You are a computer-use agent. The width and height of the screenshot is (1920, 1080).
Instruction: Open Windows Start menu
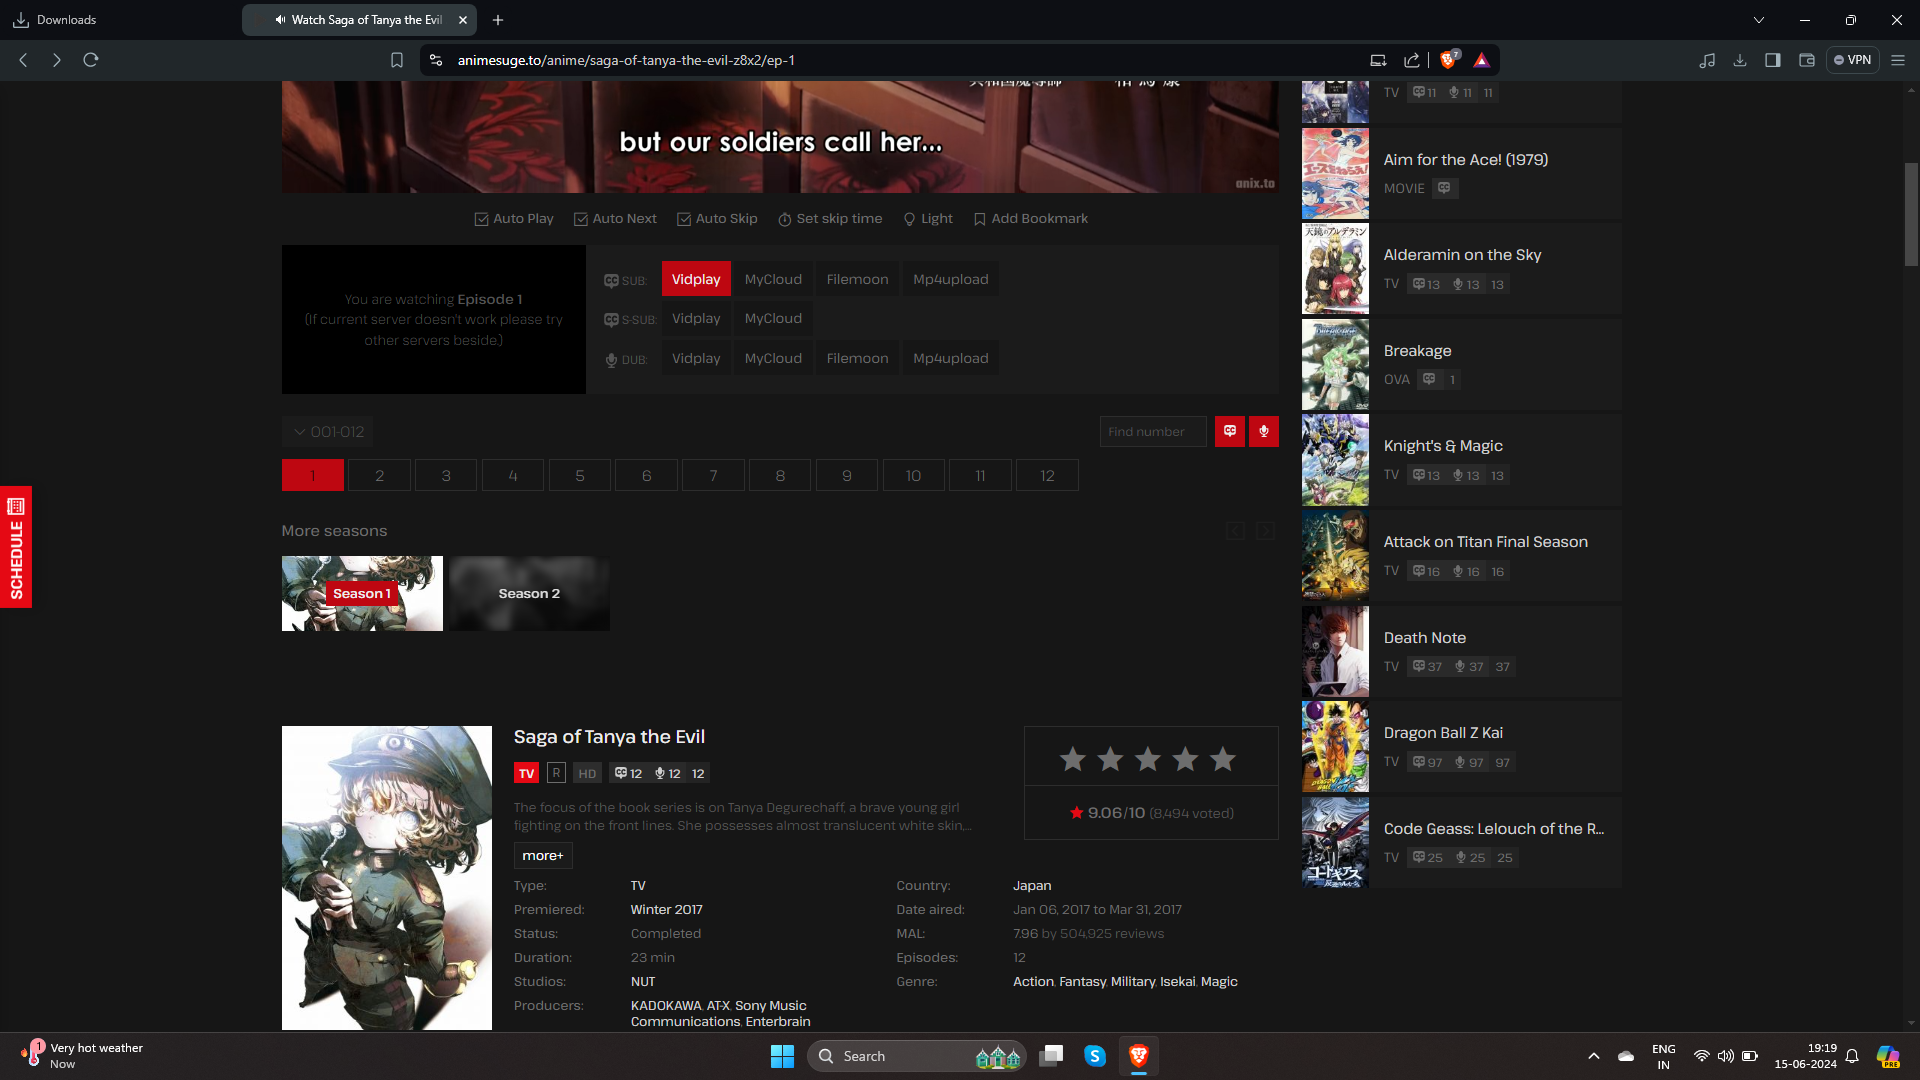coord(782,1056)
